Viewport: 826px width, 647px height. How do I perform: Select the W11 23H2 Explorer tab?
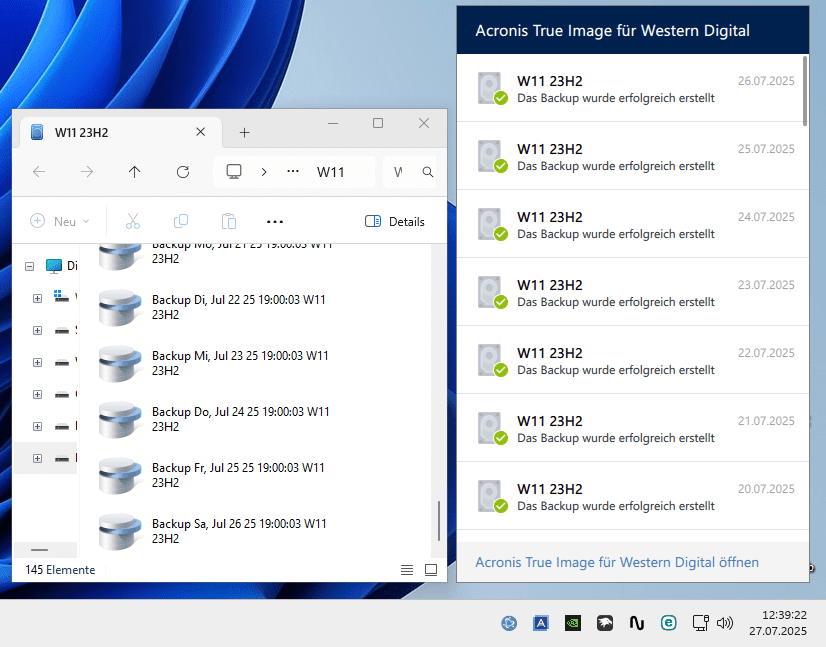119,132
